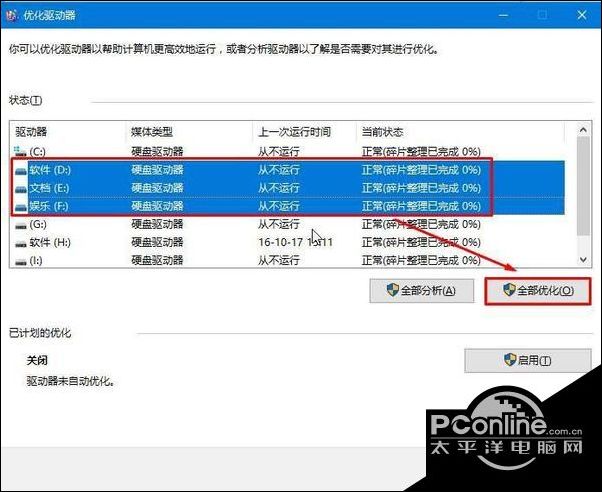Select the (C:) drive row name

(x=37, y=152)
